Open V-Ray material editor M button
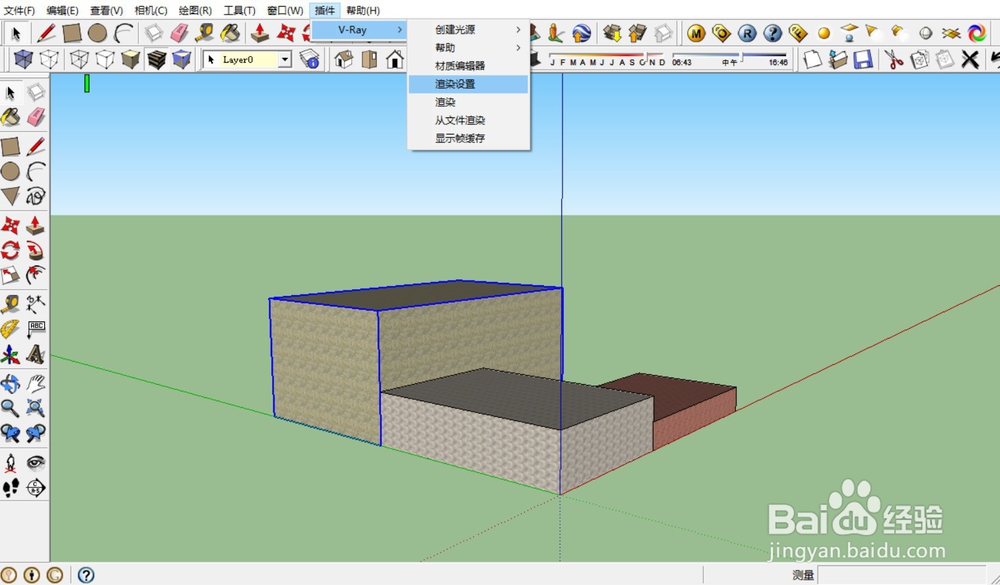 696,33
